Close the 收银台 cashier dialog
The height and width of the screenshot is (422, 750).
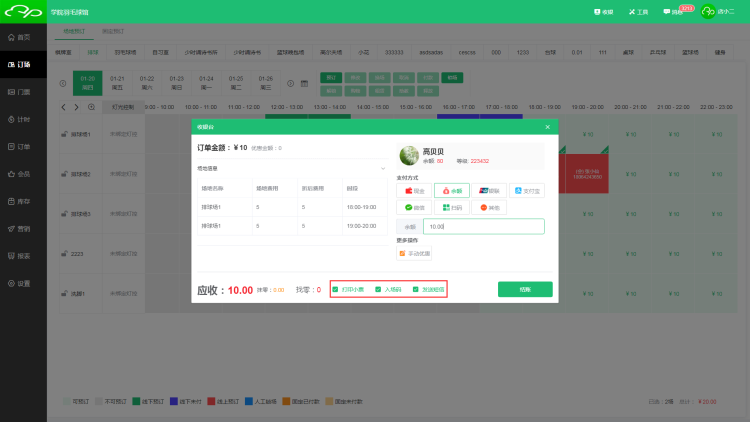coord(547,127)
